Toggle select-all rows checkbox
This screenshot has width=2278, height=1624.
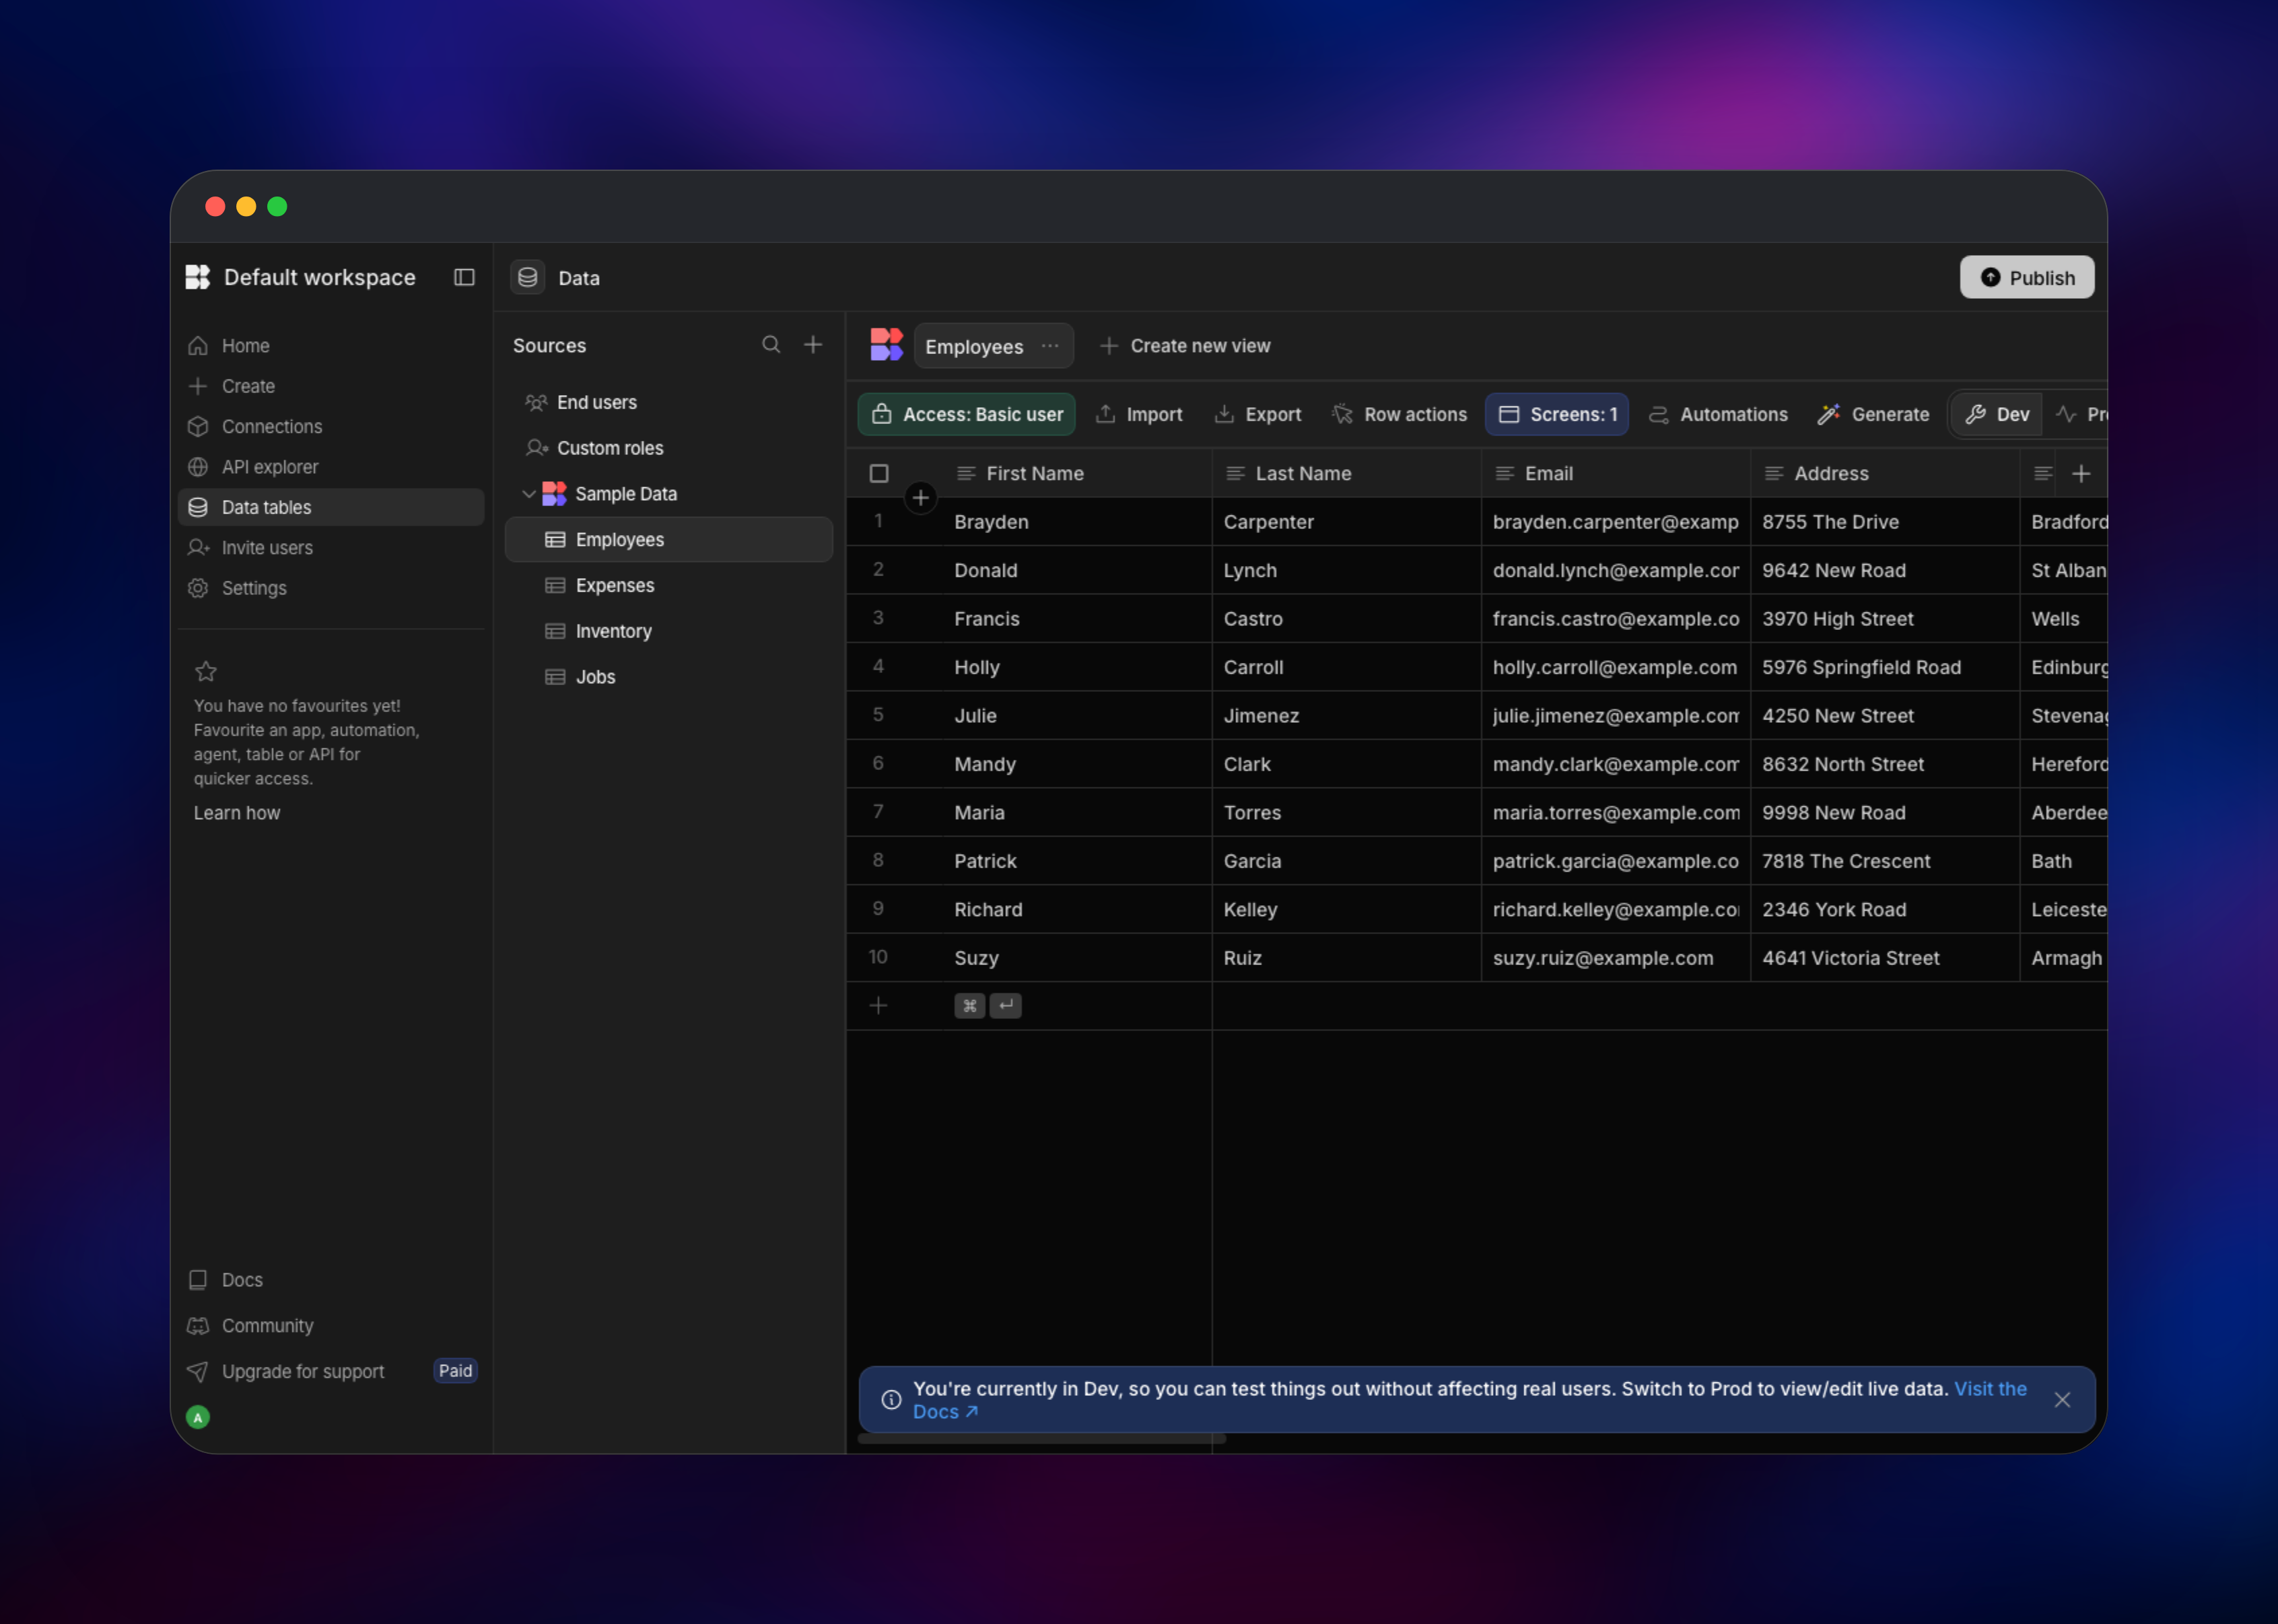click(x=879, y=474)
